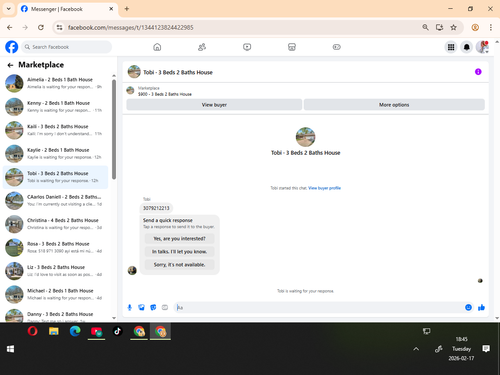Image resolution: width=500 pixels, height=375 pixels.
Task: Reload the page with browser refresh icon
Action: 41,27
